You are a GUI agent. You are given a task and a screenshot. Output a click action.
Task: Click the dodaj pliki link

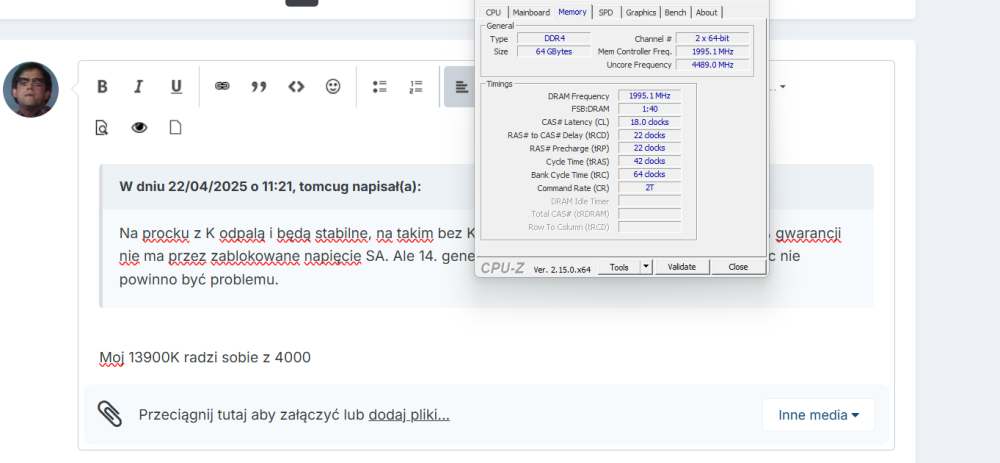click(408, 415)
